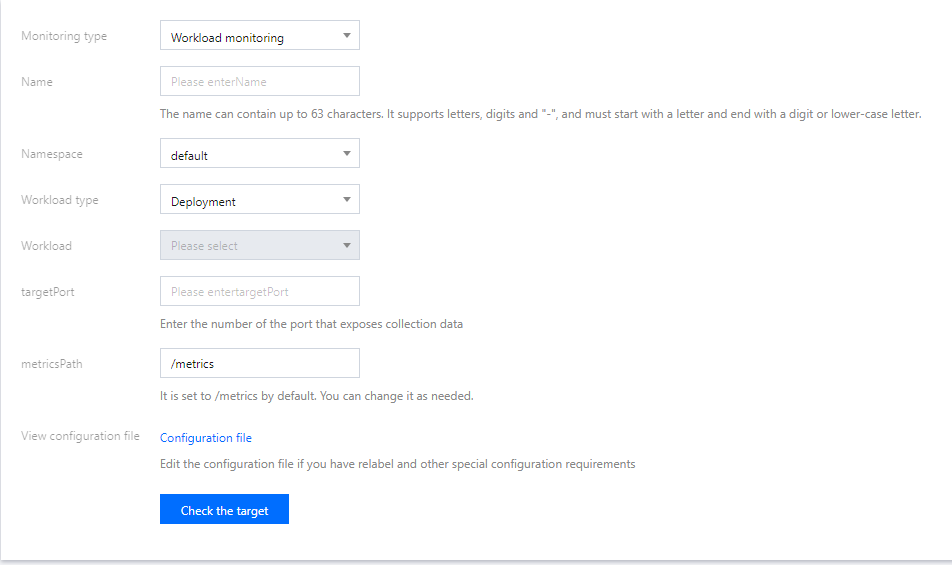The width and height of the screenshot is (952, 565).
Task: Open the Monitoring type dropdown
Action: pyautogui.click(x=259, y=37)
